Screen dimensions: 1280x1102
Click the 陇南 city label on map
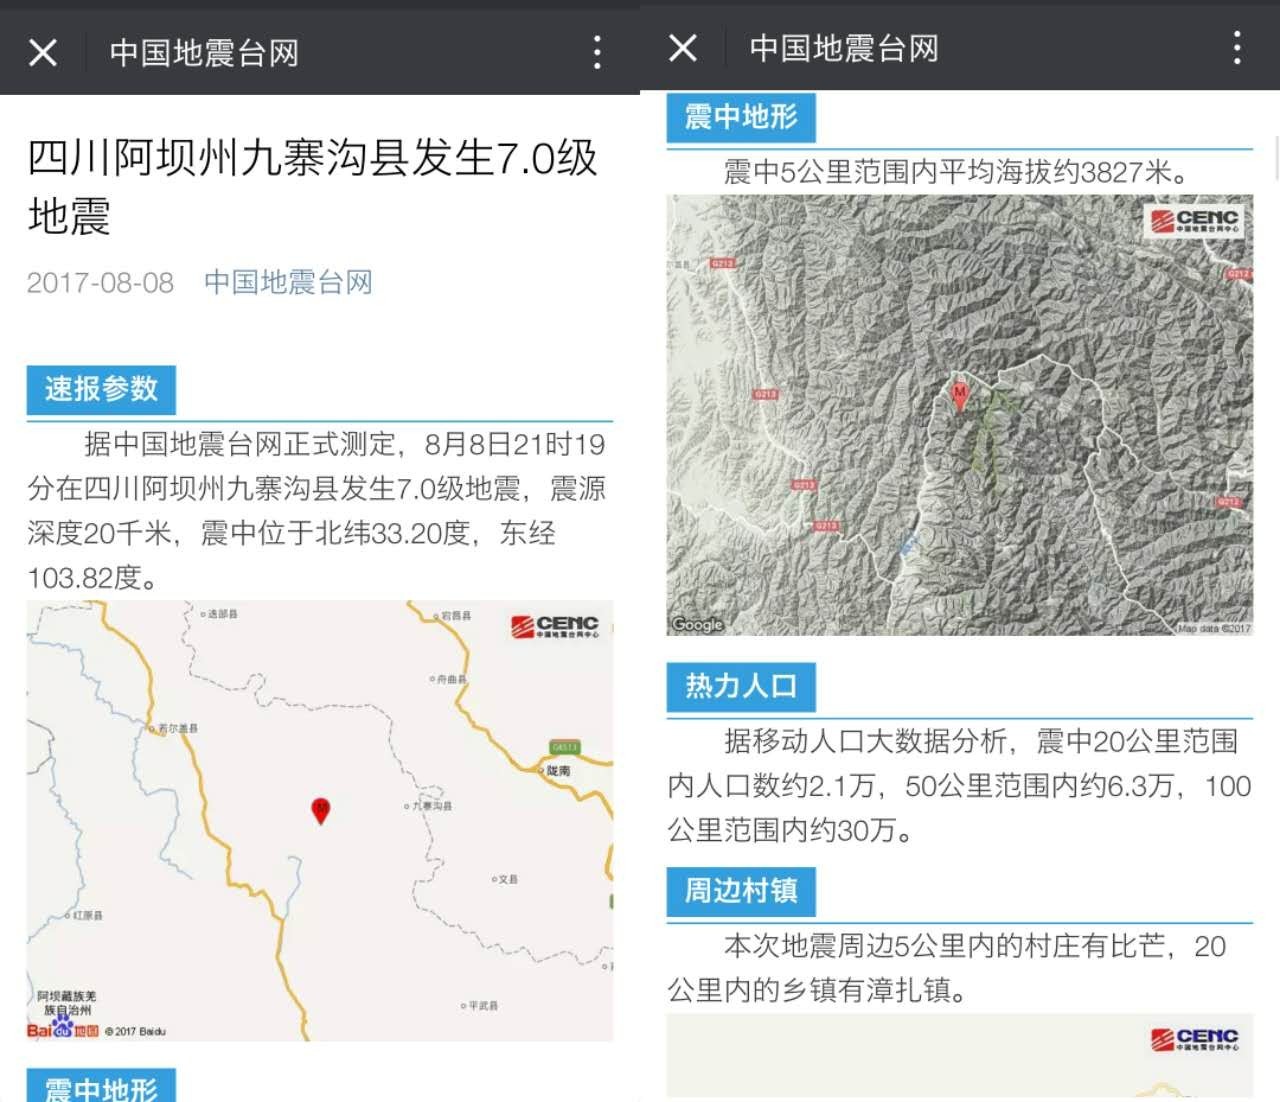click(x=558, y=770)
